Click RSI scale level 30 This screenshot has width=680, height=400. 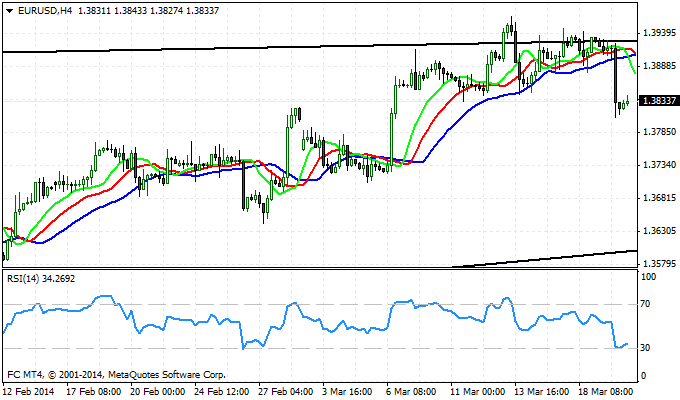(x=646, y=348)
